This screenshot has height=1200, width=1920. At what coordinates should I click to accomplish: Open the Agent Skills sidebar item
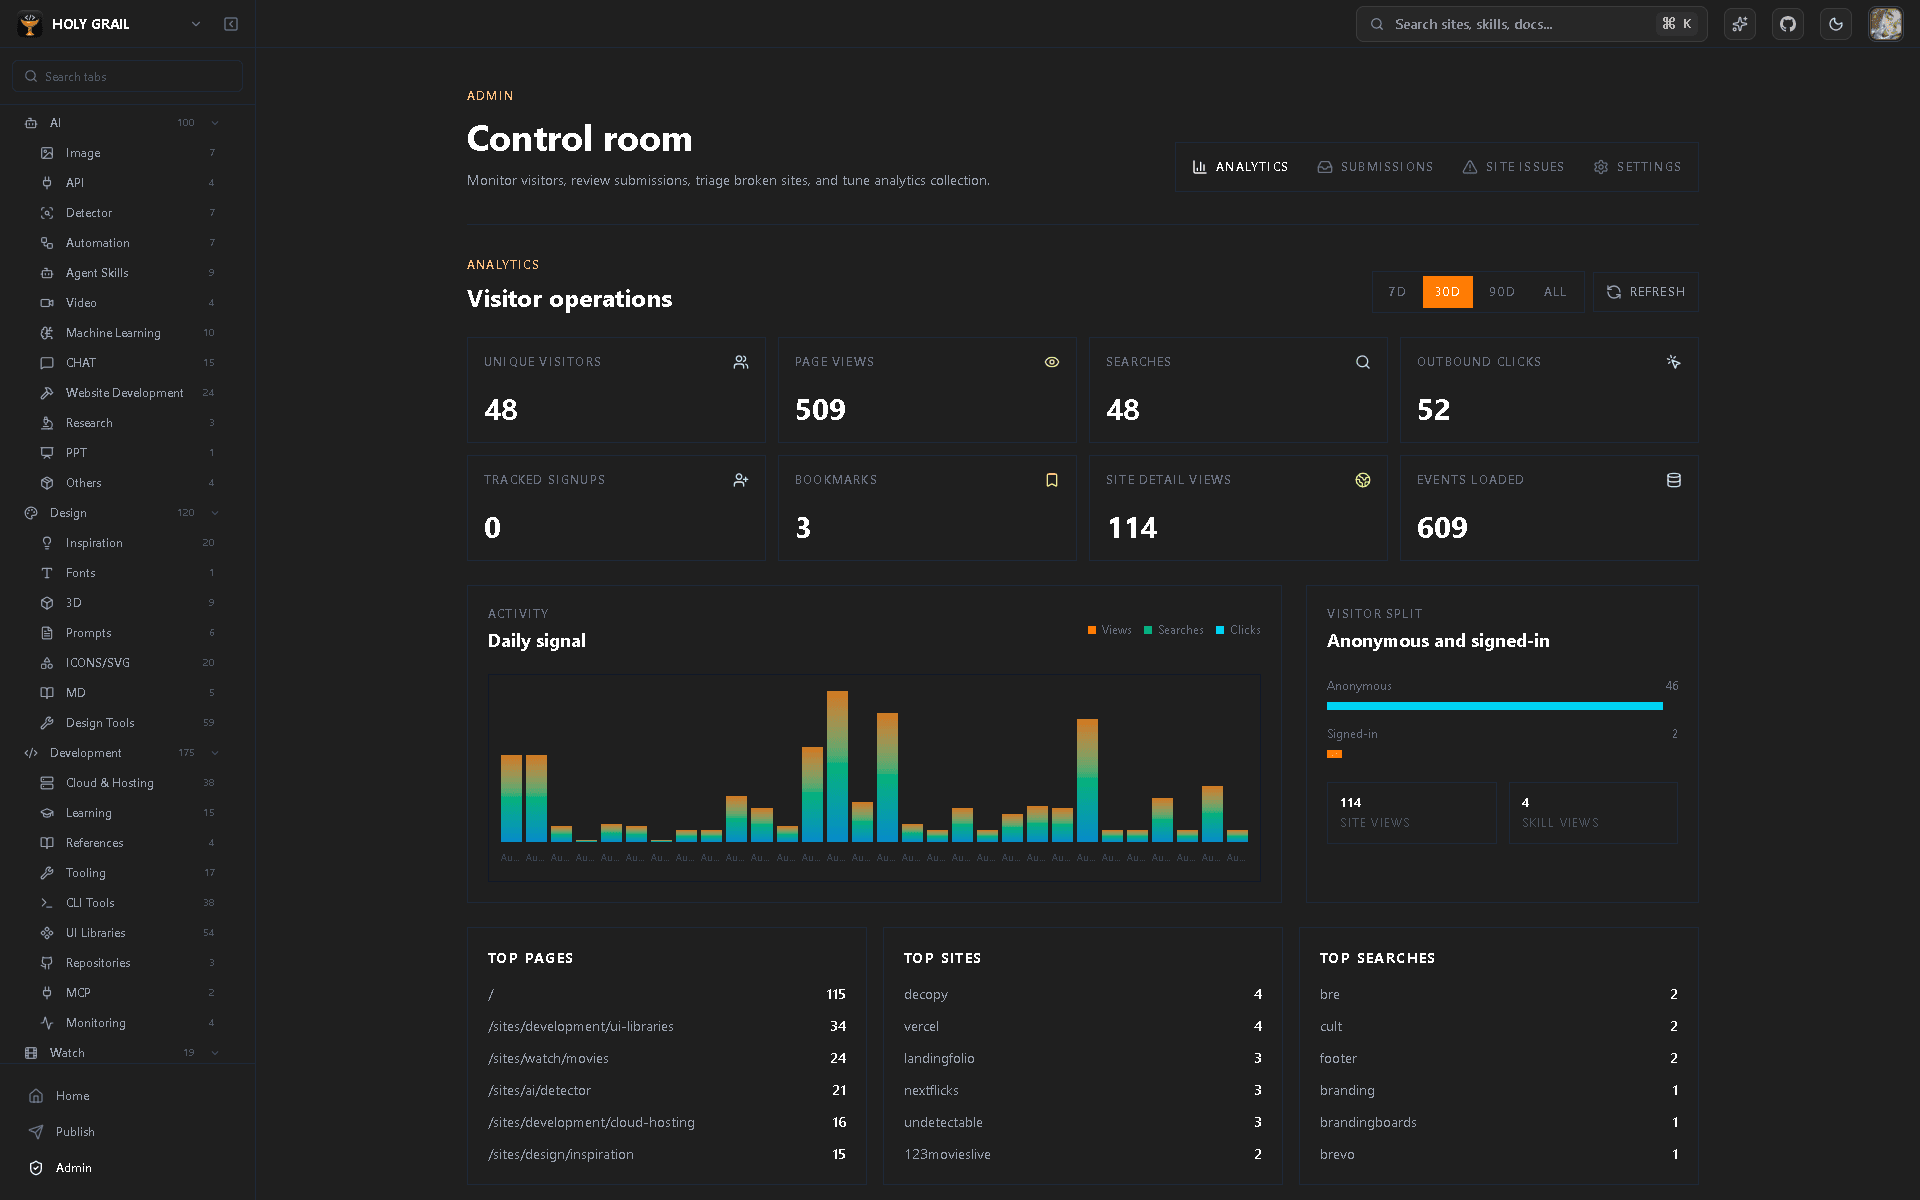pos(128,273)
